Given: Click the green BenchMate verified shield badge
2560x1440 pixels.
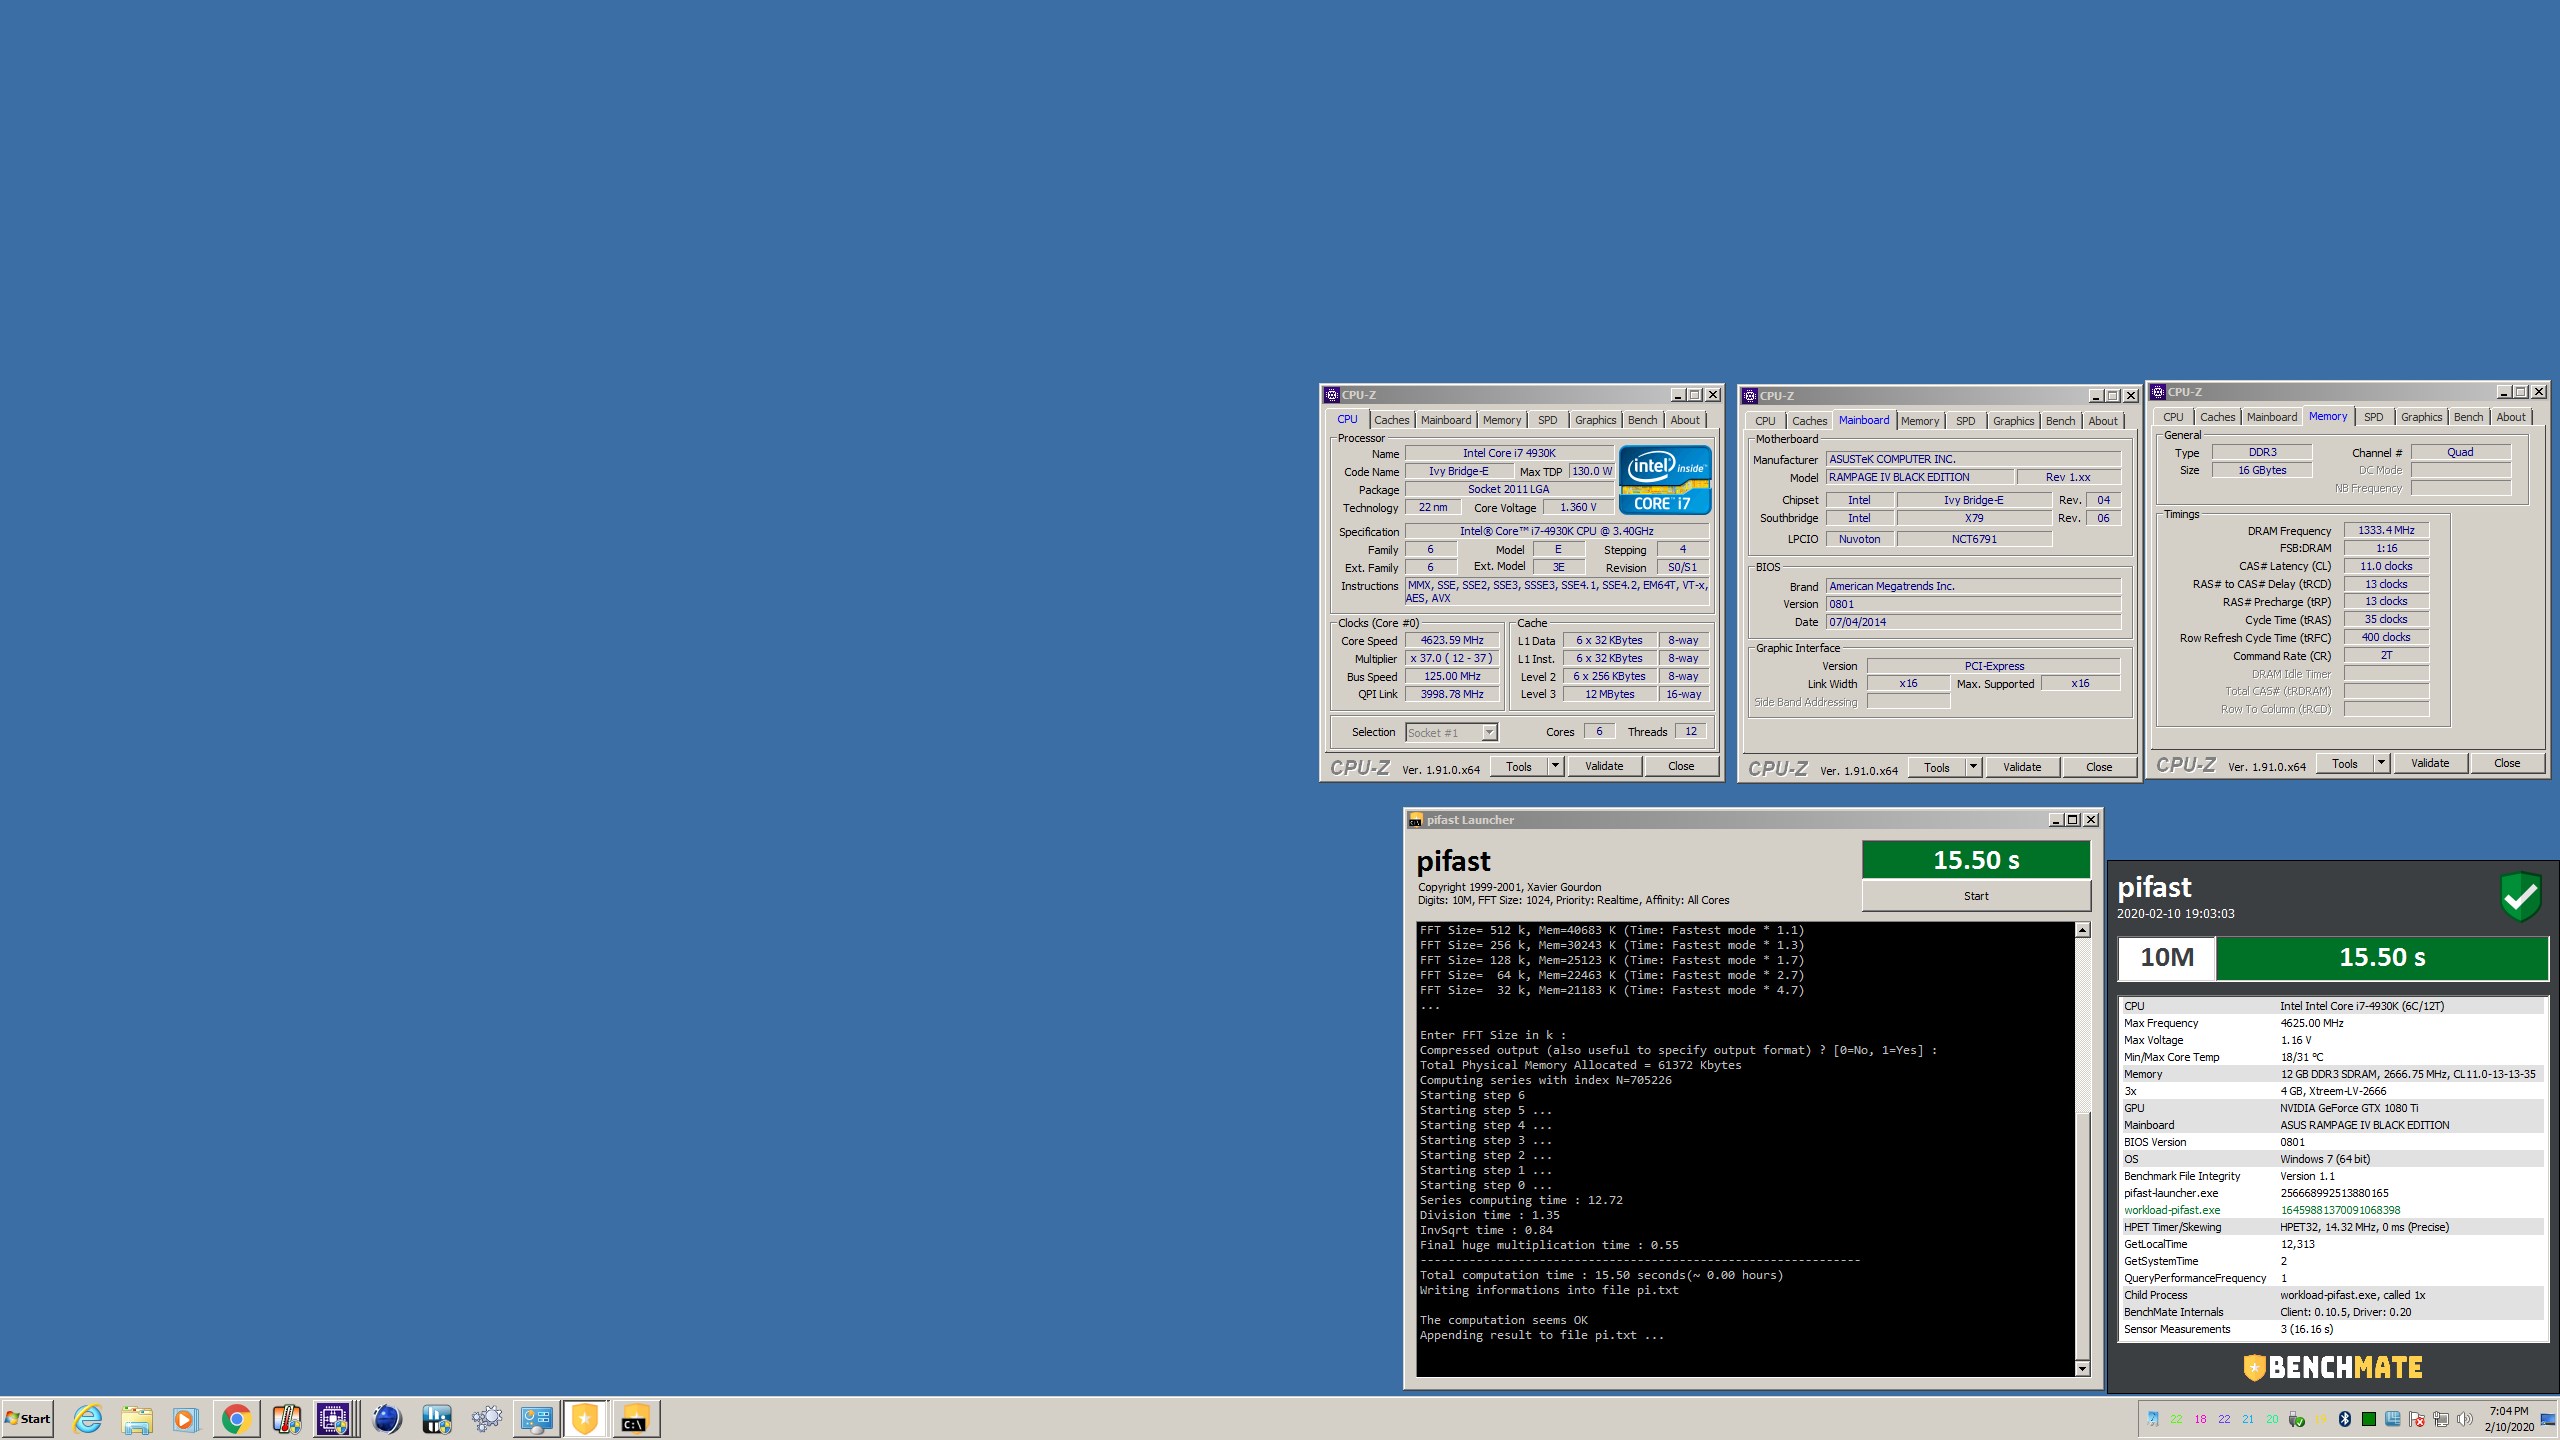Looking at the screenshot, I should 2520,897.
